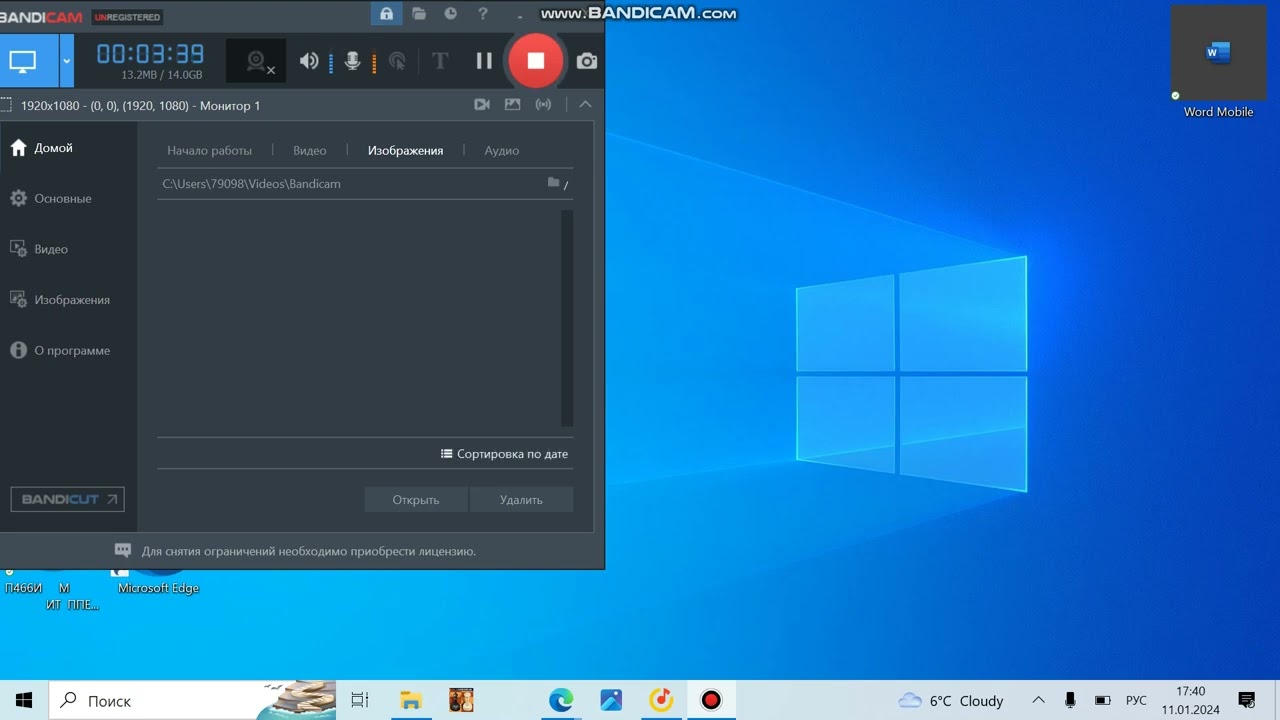
Task: Select the Изображения tab at top
Action: pos(405,151)
